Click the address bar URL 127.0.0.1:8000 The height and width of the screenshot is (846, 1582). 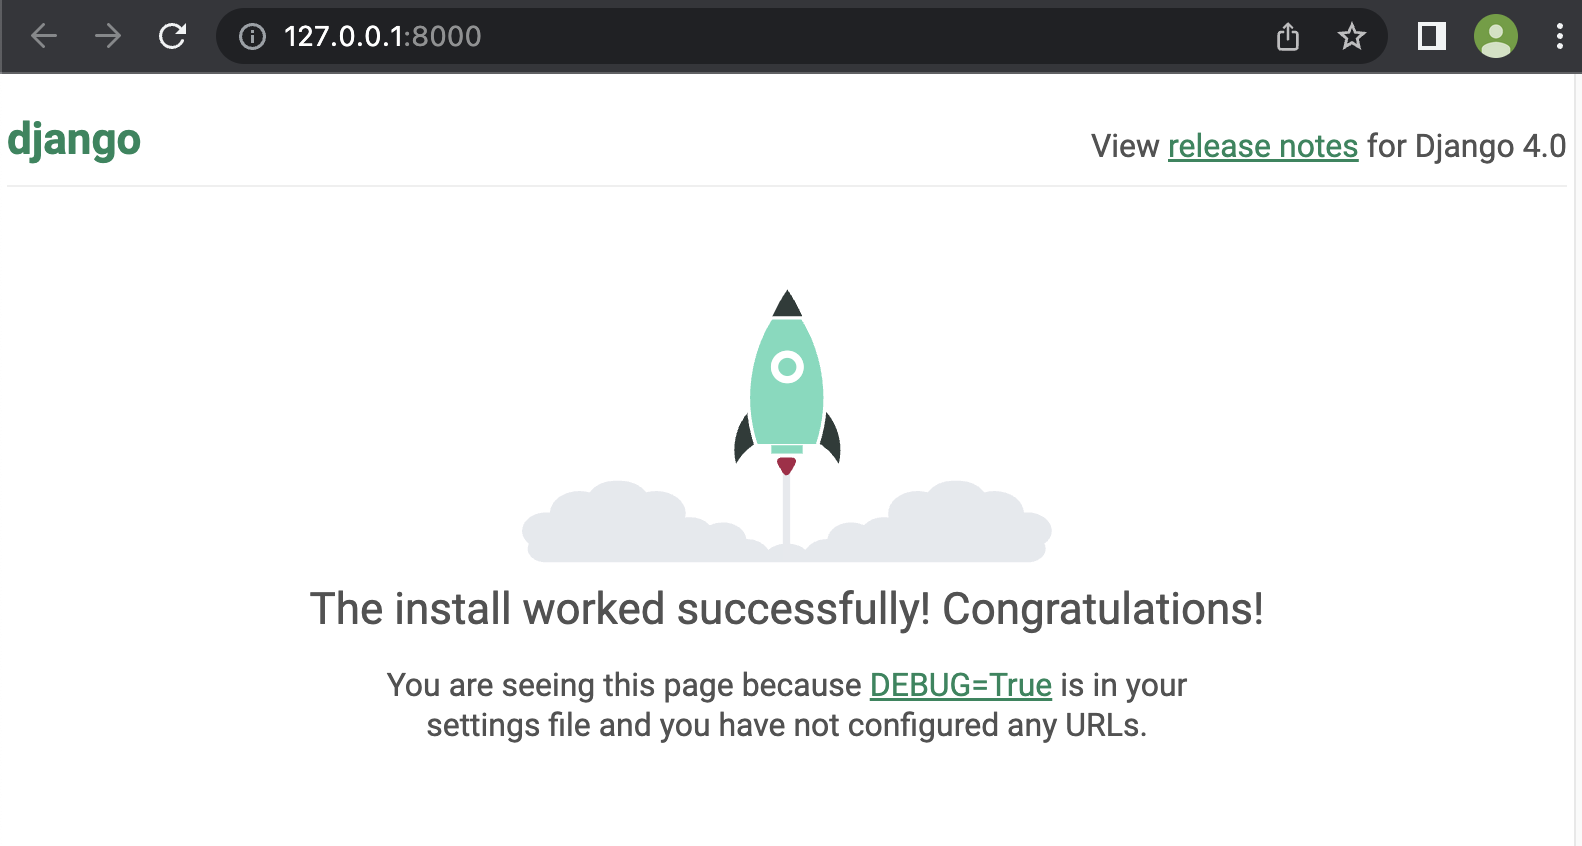pyautogui.click(x=382, y=37)
